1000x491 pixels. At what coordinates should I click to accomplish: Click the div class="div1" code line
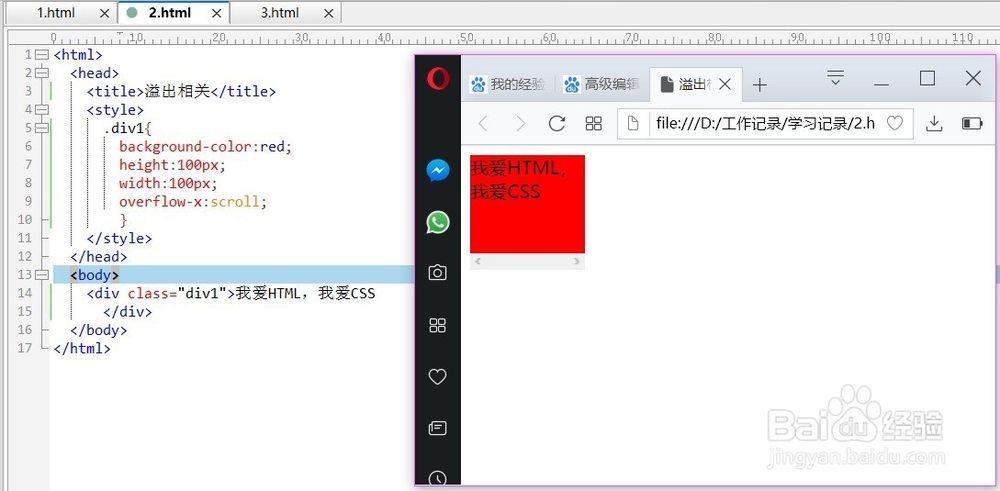coord(231,293)
